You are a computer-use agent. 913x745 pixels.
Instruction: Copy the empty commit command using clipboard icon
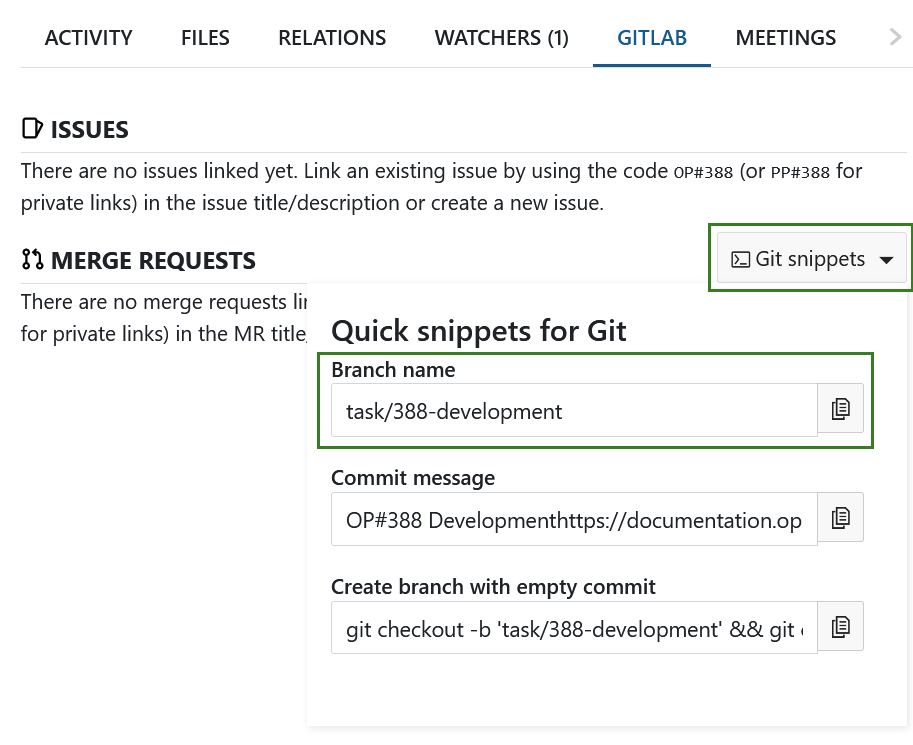pos(840,626)
